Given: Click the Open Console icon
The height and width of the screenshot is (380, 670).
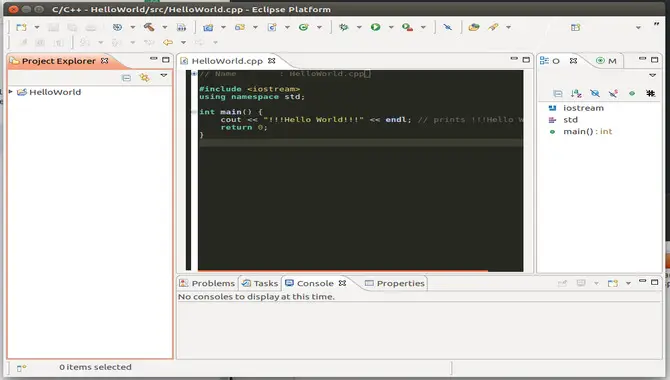Looking at the screenshot, I should (613, 283).
